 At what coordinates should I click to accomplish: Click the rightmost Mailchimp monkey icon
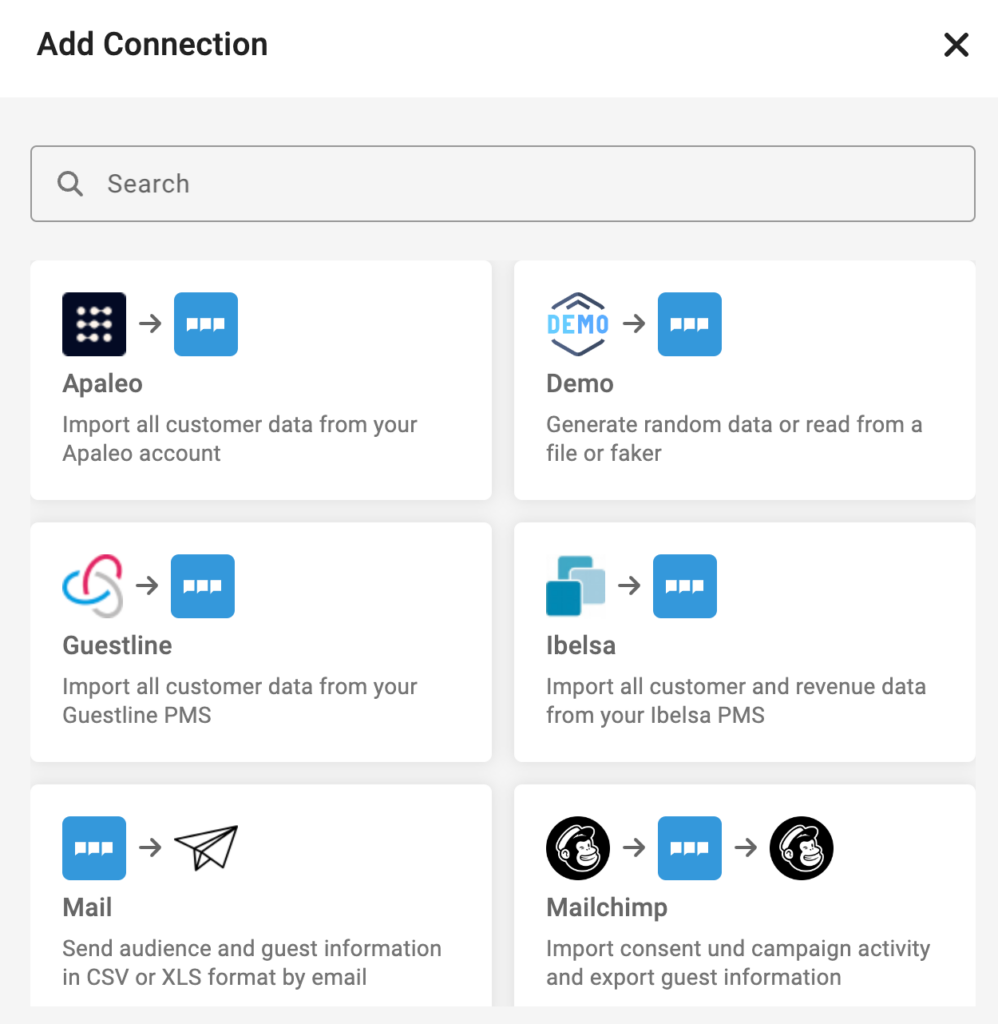coord(802,847)
